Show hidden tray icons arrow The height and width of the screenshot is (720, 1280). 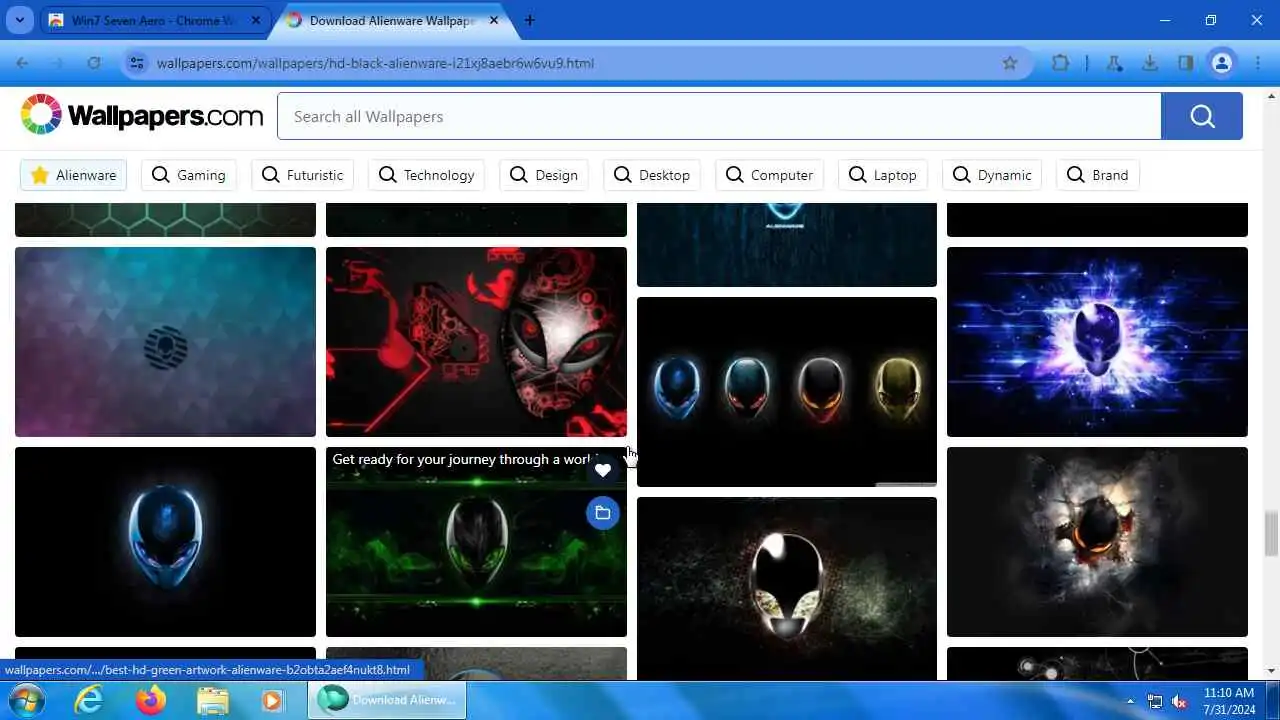tap(1130, 701)
